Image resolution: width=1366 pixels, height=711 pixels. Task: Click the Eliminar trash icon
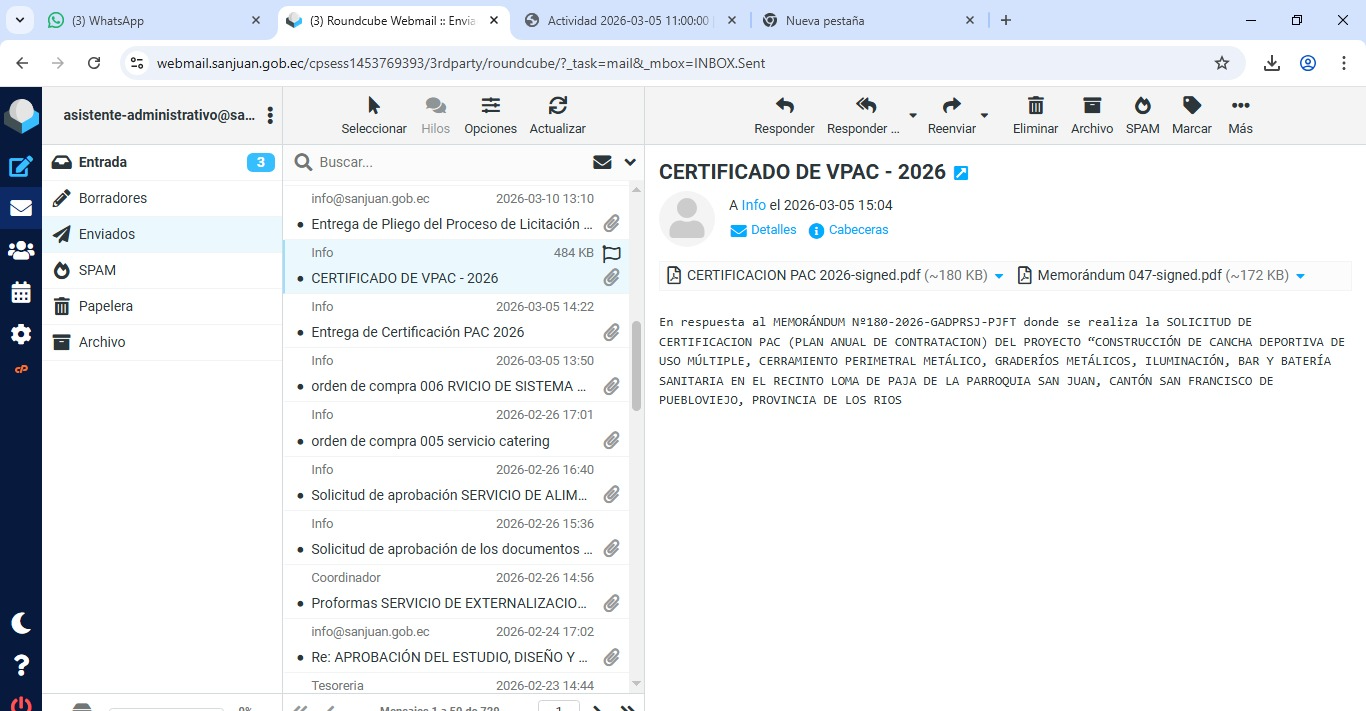coord(1035,106)
